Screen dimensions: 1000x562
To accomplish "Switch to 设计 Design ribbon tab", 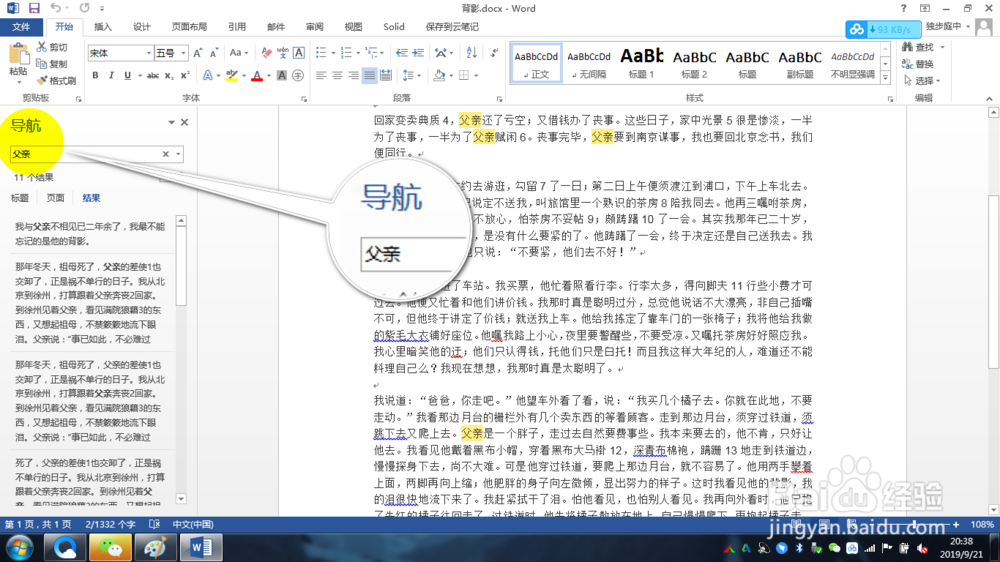I will (x=142, y=27).
